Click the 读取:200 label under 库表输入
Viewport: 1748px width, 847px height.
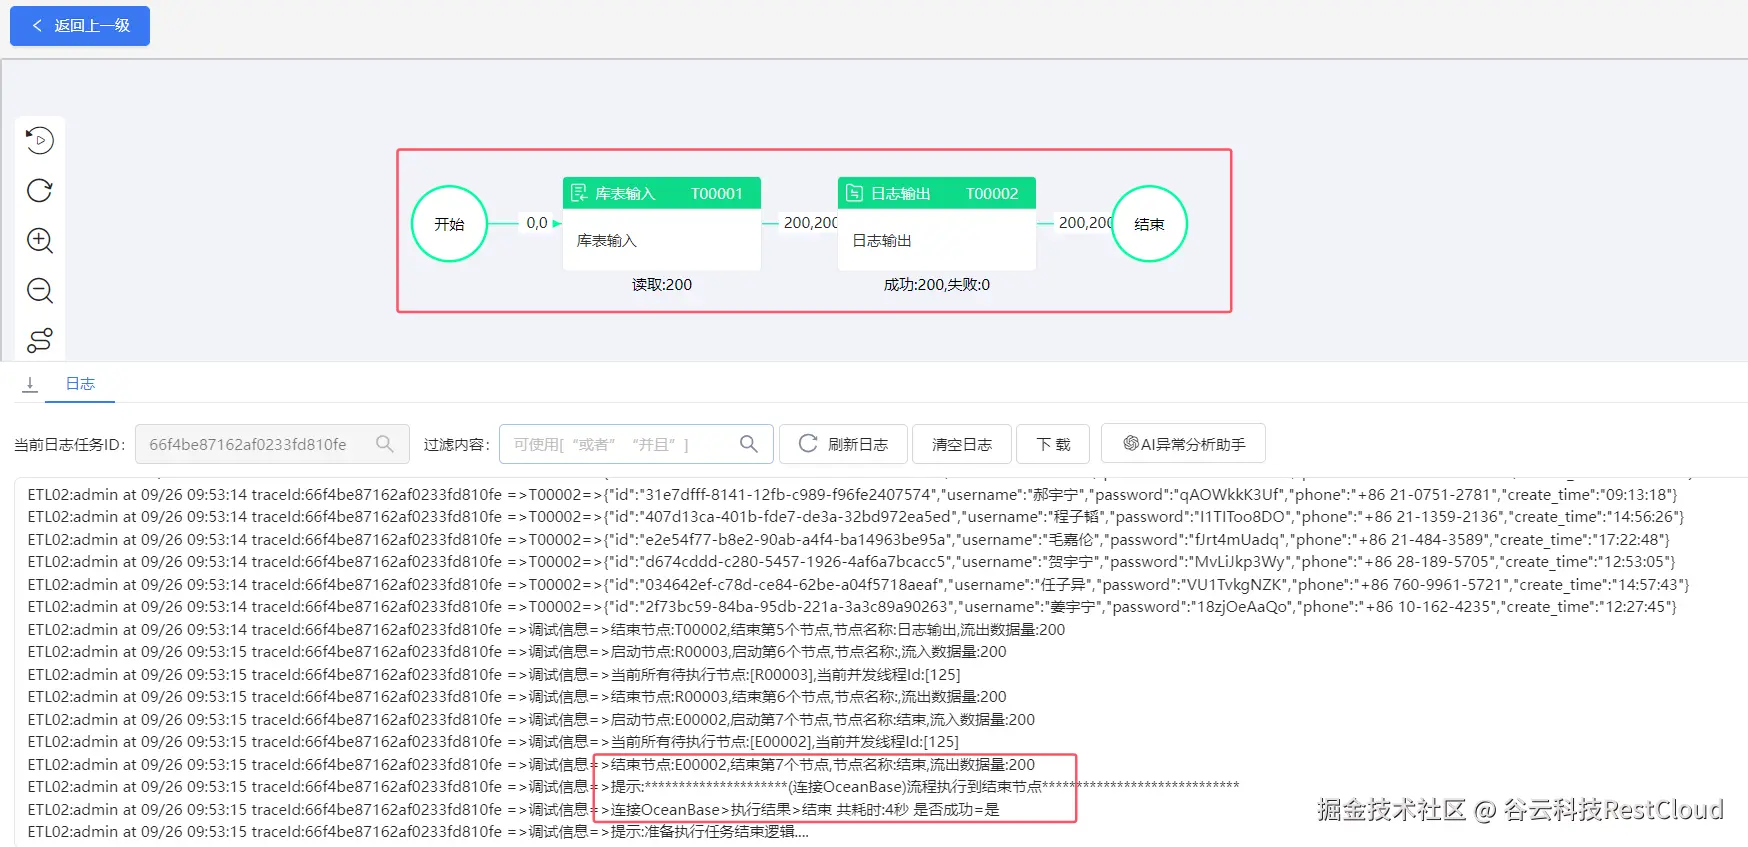(x=662, y=285)
